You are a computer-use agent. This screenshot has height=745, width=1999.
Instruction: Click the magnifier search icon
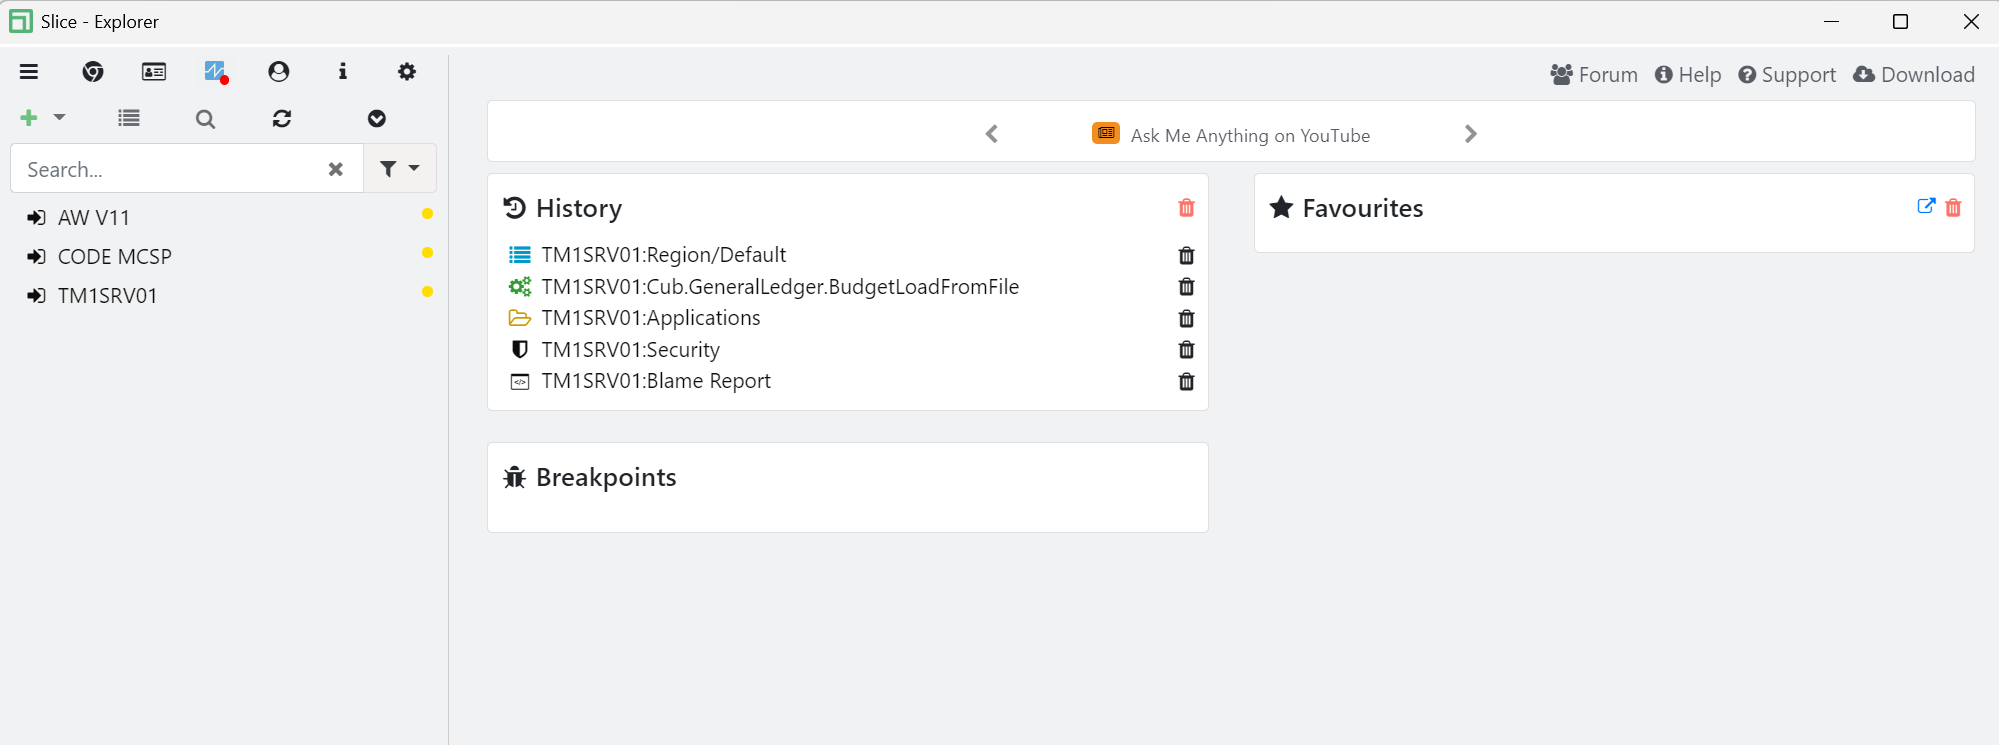click(x=205, y=119)
